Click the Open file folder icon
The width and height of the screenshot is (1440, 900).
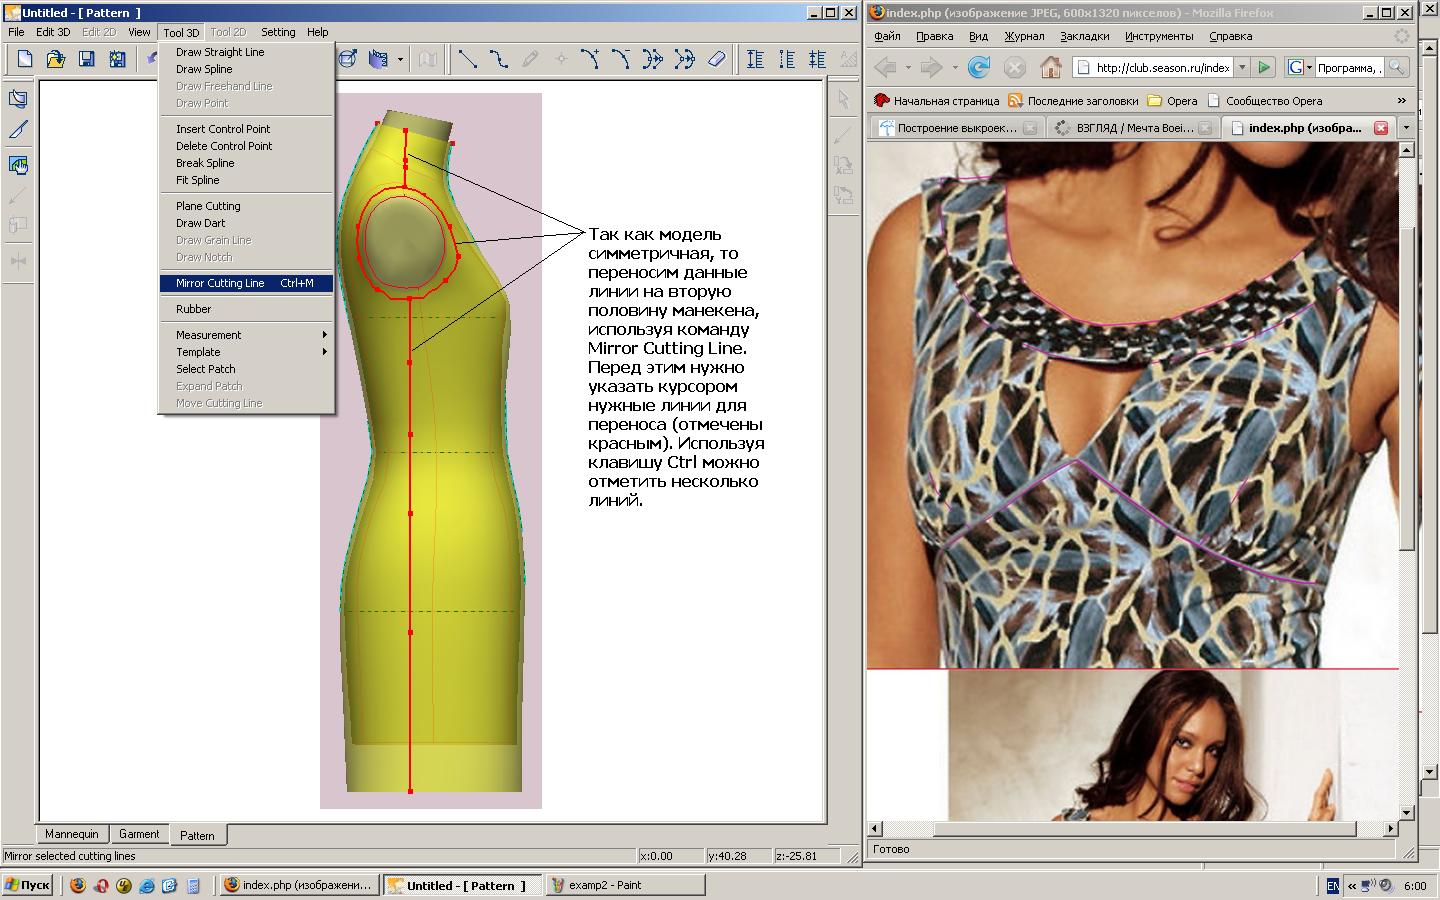[56, 60]
